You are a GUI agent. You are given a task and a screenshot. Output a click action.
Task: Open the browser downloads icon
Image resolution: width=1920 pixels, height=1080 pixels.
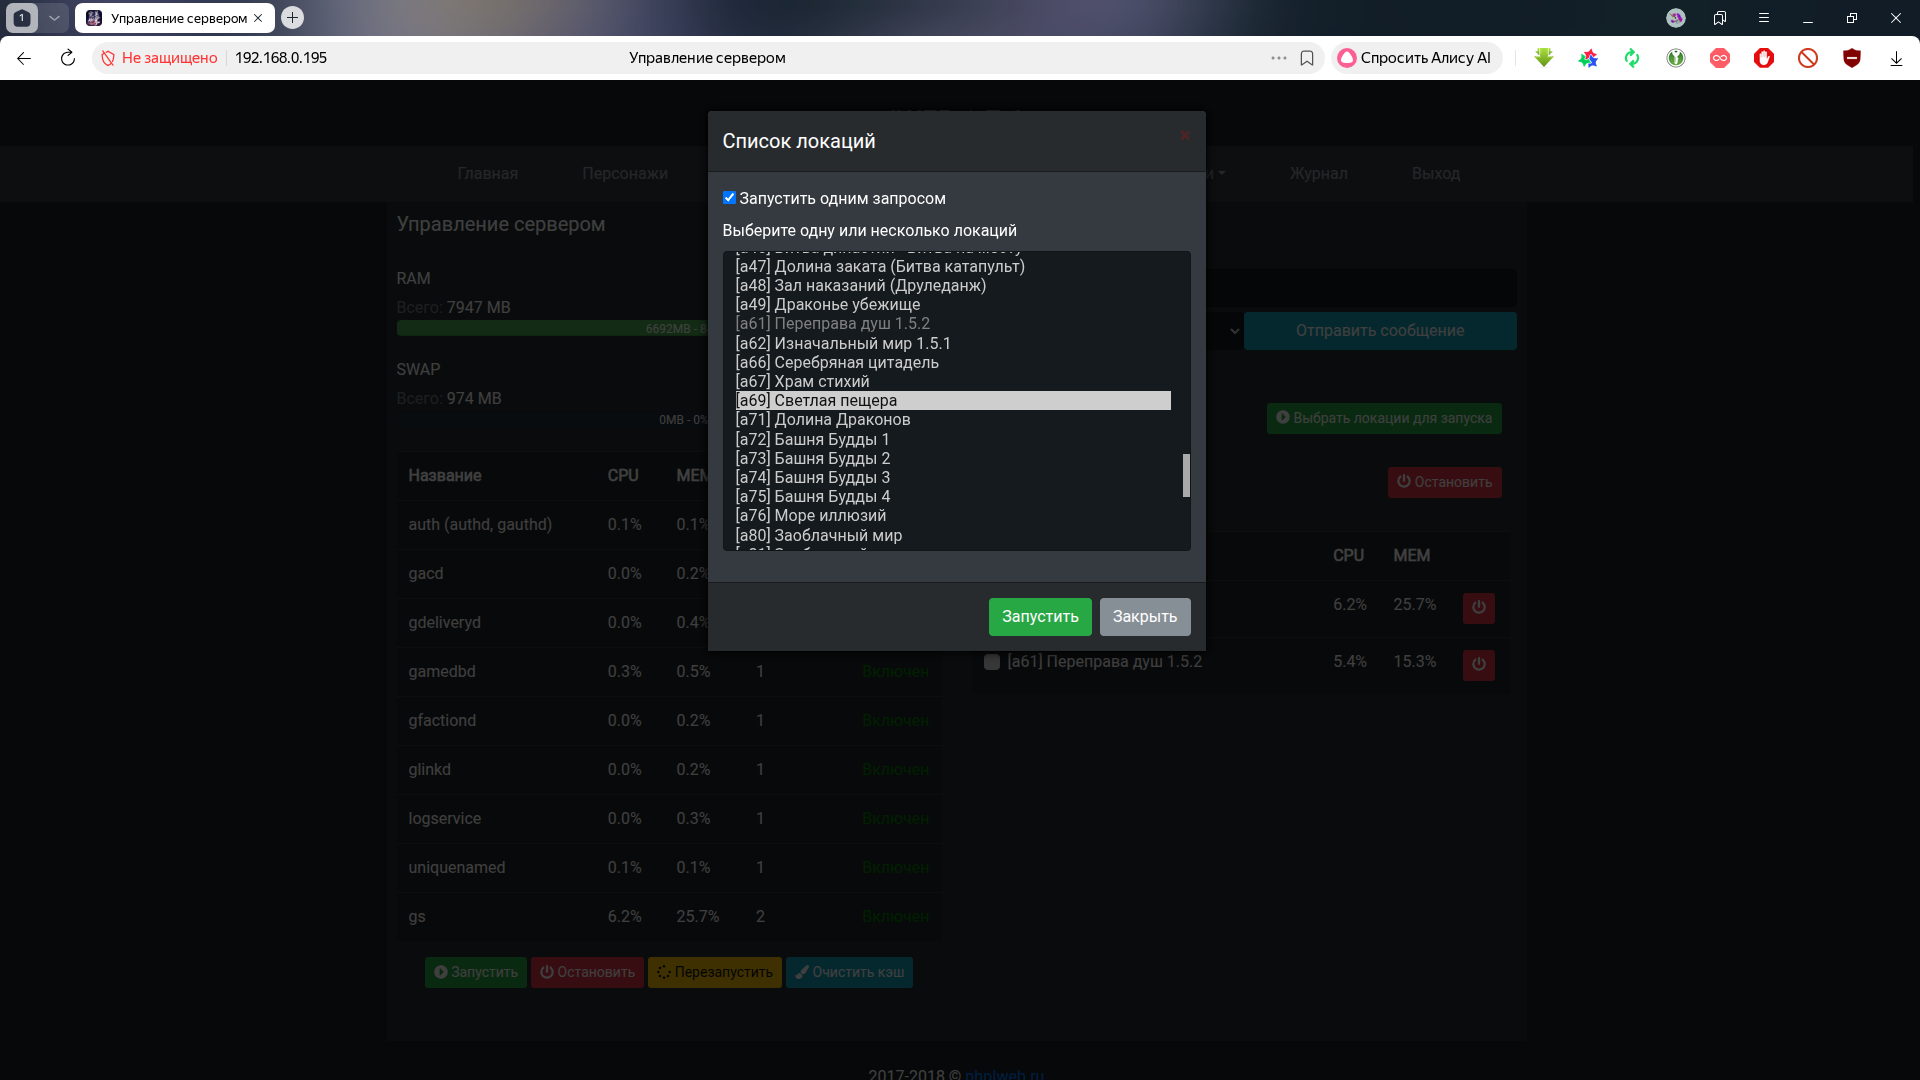[x=1895, y=58]
